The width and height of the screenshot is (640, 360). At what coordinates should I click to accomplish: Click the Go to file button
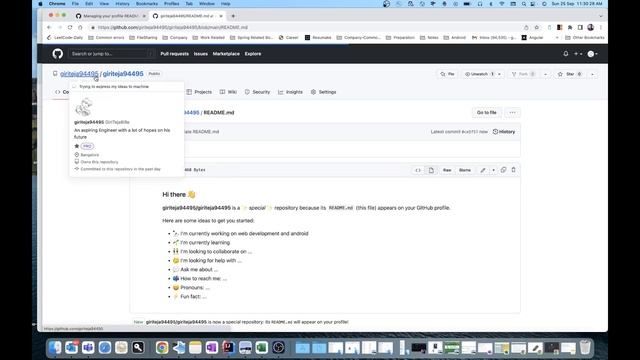tap(487, 112)
